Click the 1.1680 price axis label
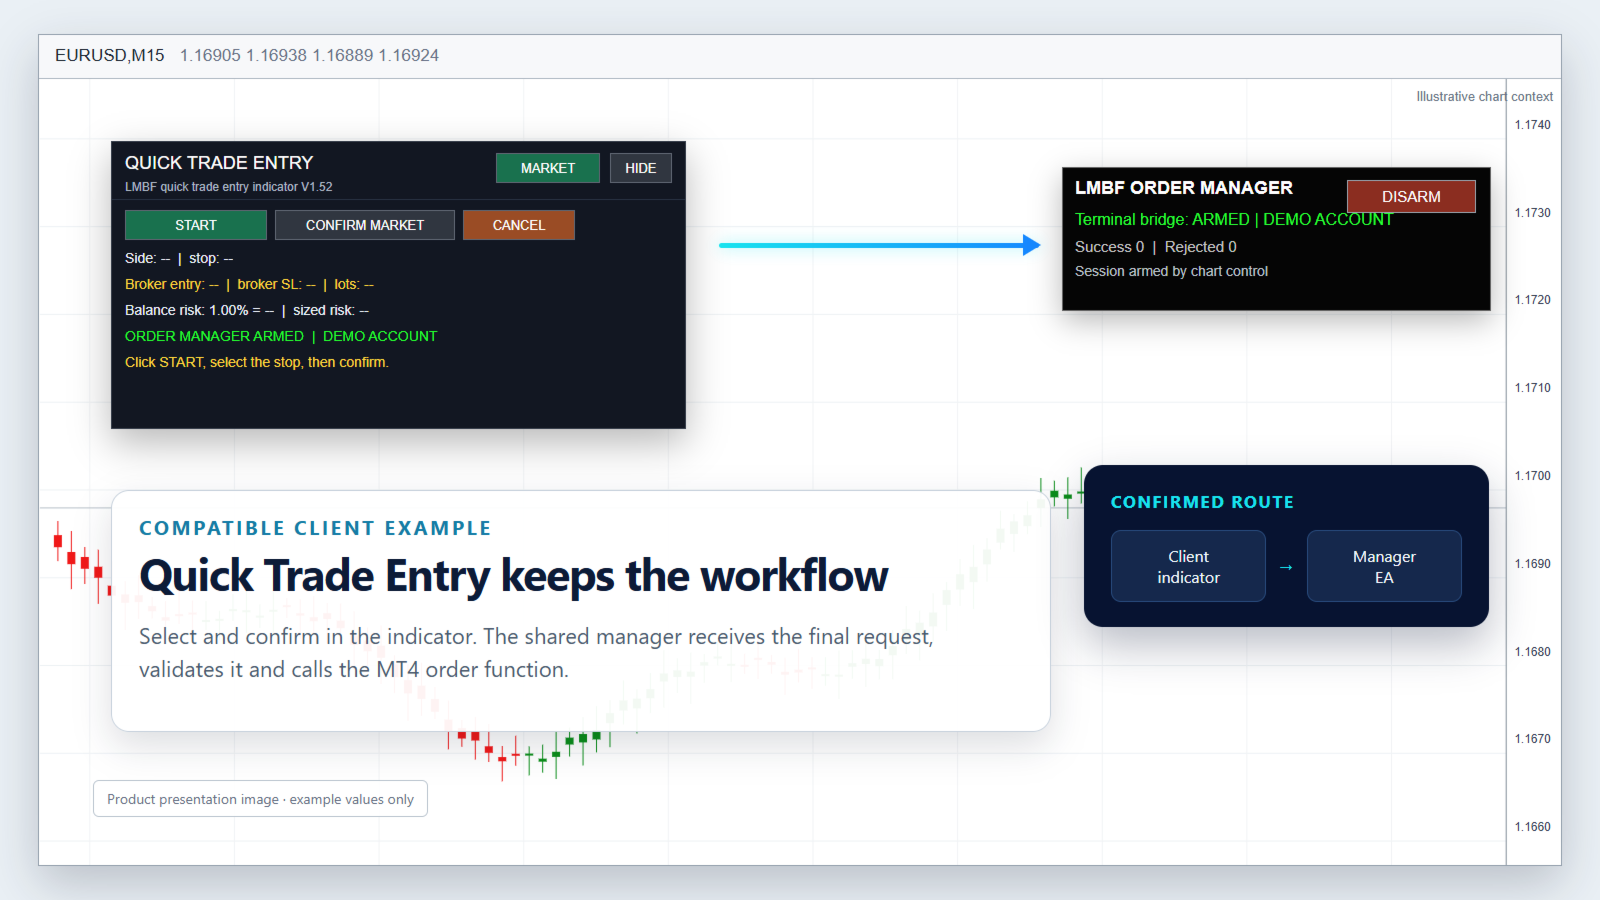 [x=1533, y=652]
